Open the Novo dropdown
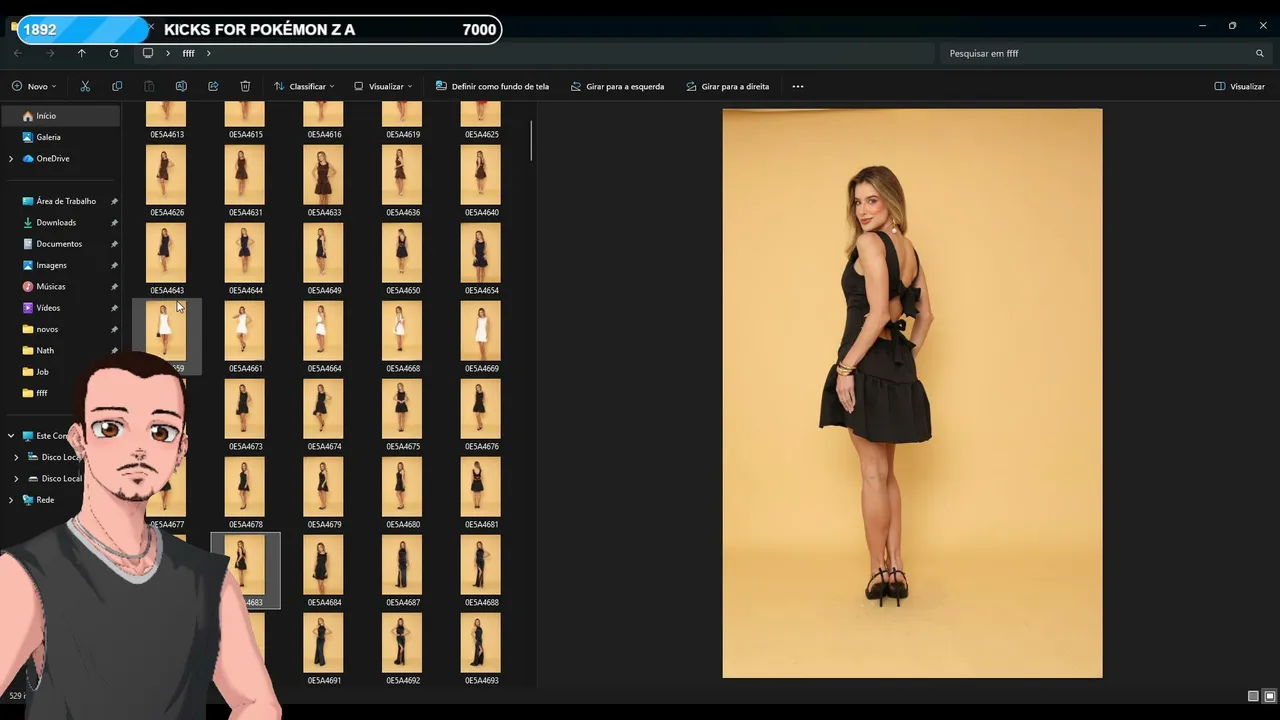 coord(34,86)
